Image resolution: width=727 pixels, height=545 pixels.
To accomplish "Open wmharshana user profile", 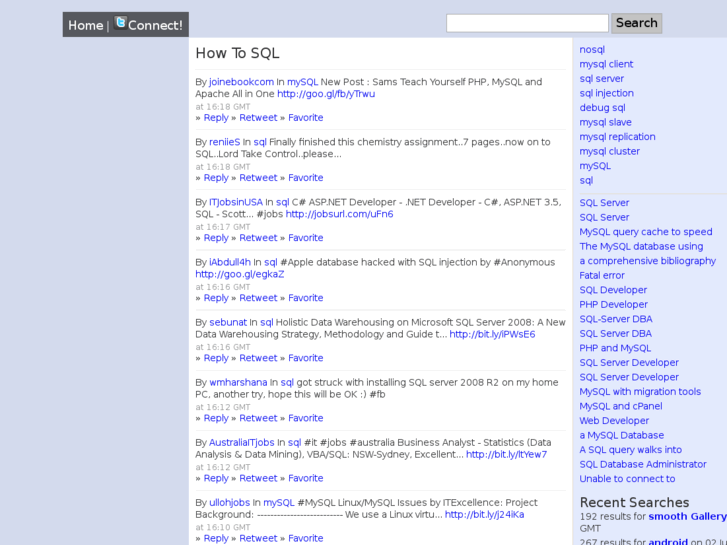I will pos(238,383).
